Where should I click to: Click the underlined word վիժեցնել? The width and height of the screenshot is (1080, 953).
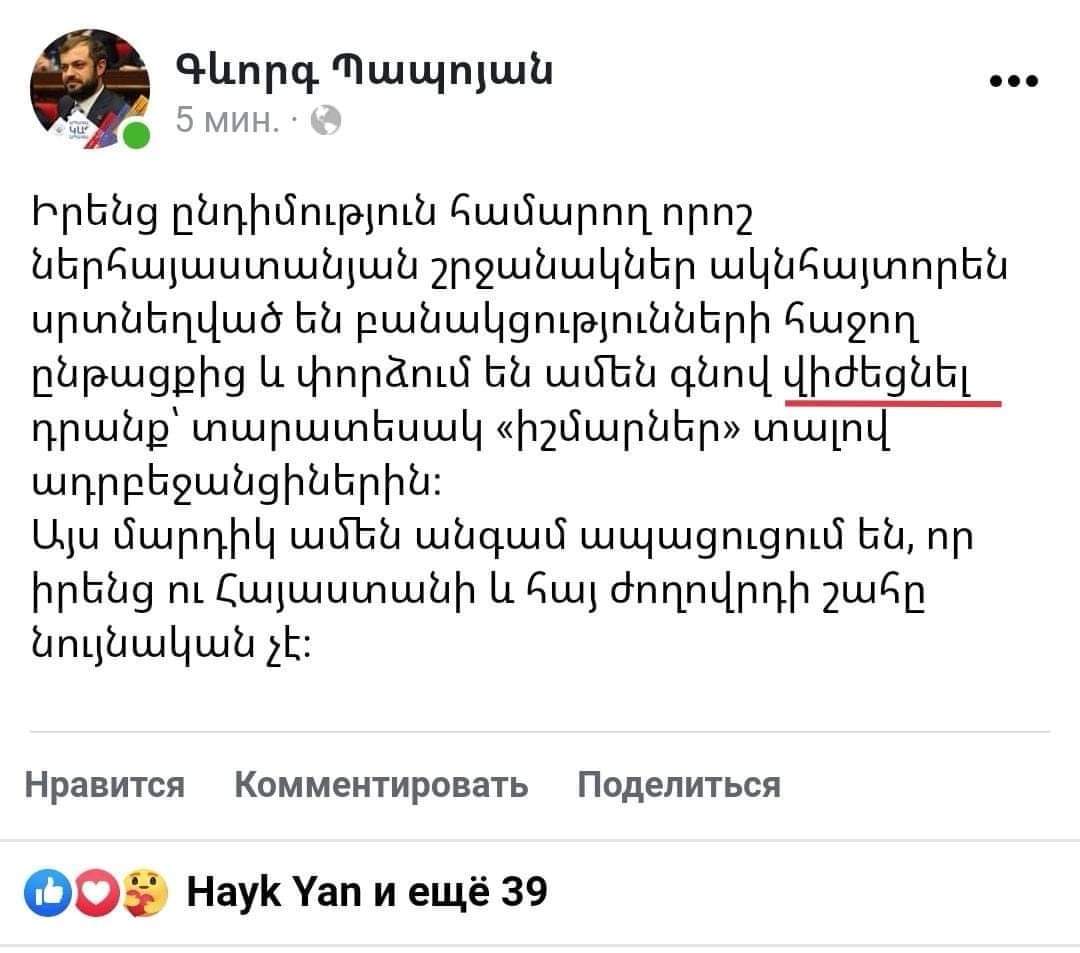881,378
